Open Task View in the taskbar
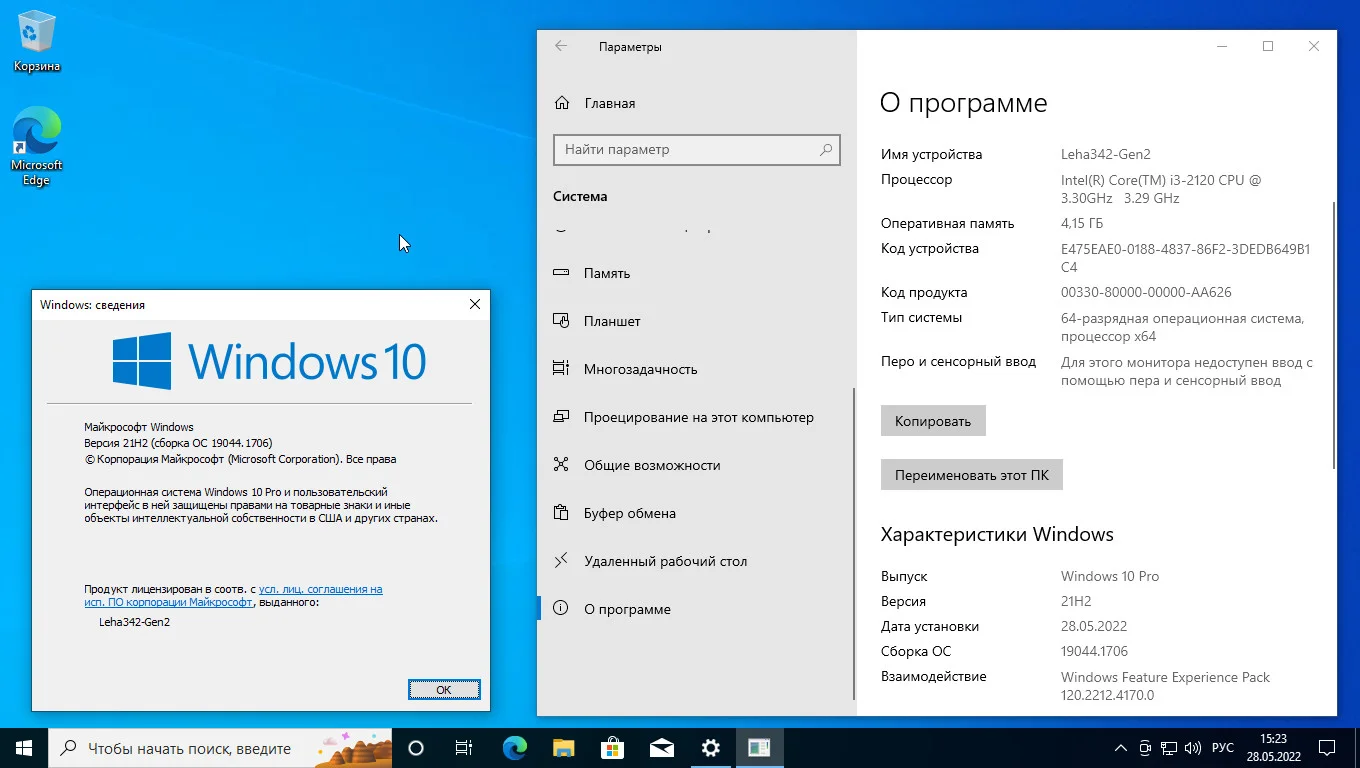Viewport: 1360px width, 768px height. click(x=464, y=748)
